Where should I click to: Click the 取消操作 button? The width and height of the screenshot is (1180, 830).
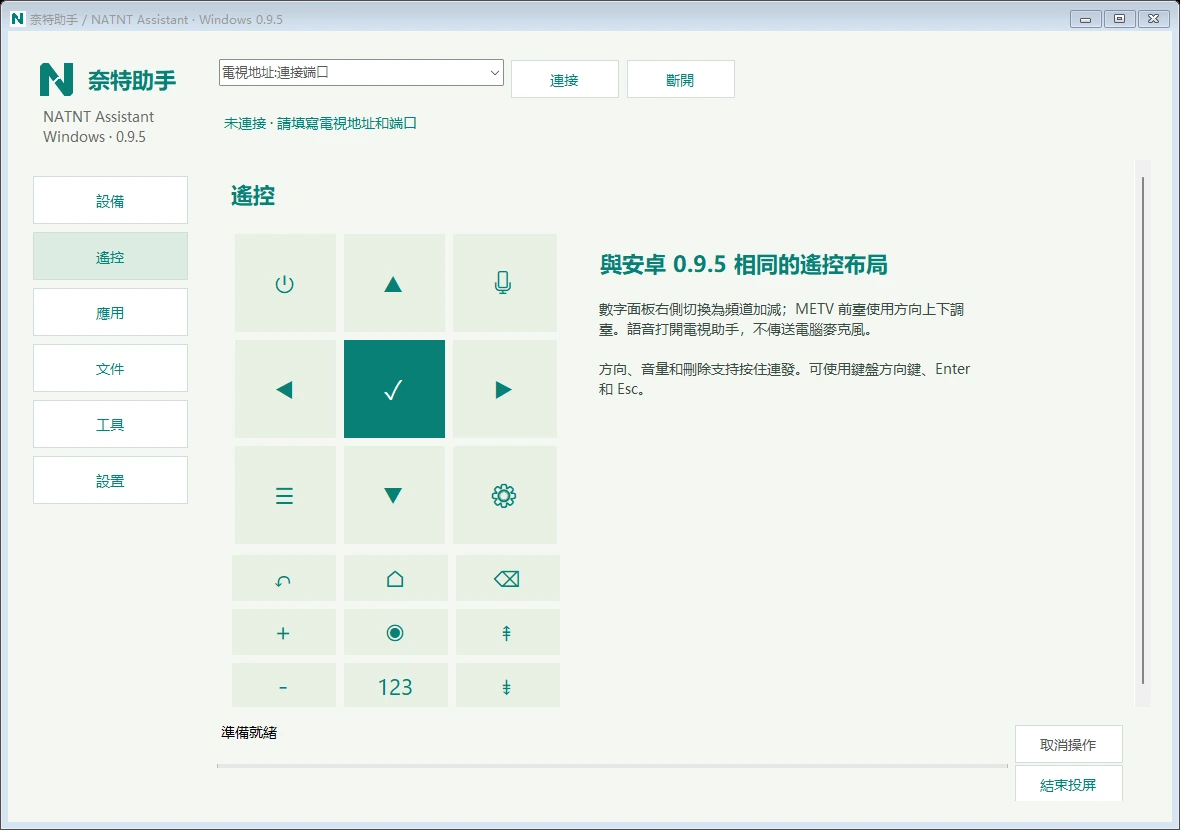[x=1069, y=744]
